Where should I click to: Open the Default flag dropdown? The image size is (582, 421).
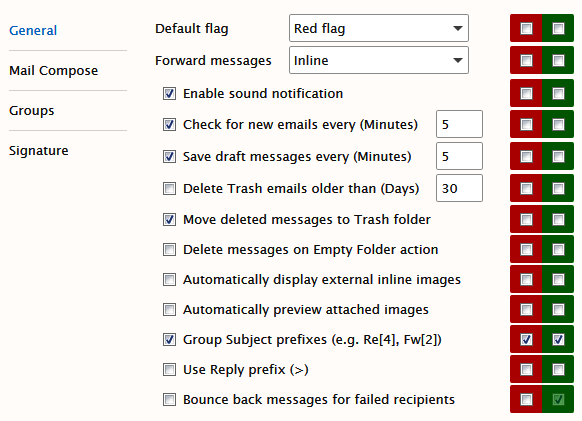379,28
